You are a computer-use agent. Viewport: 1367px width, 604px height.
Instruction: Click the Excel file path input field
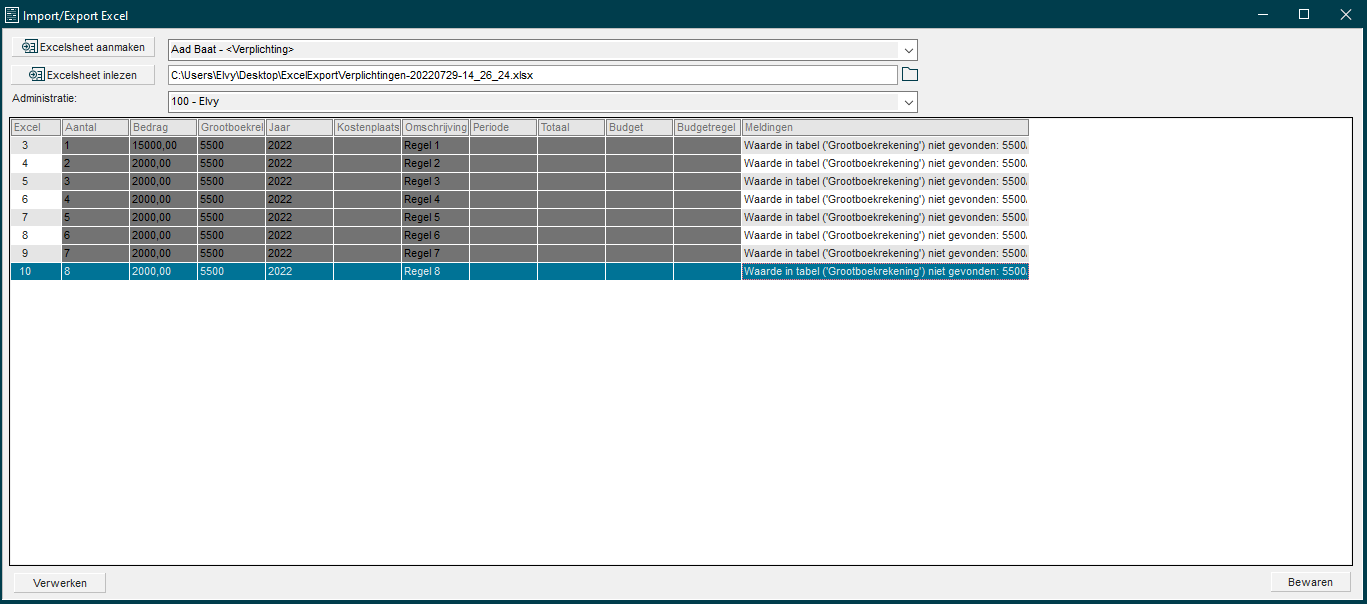(532, 75)
